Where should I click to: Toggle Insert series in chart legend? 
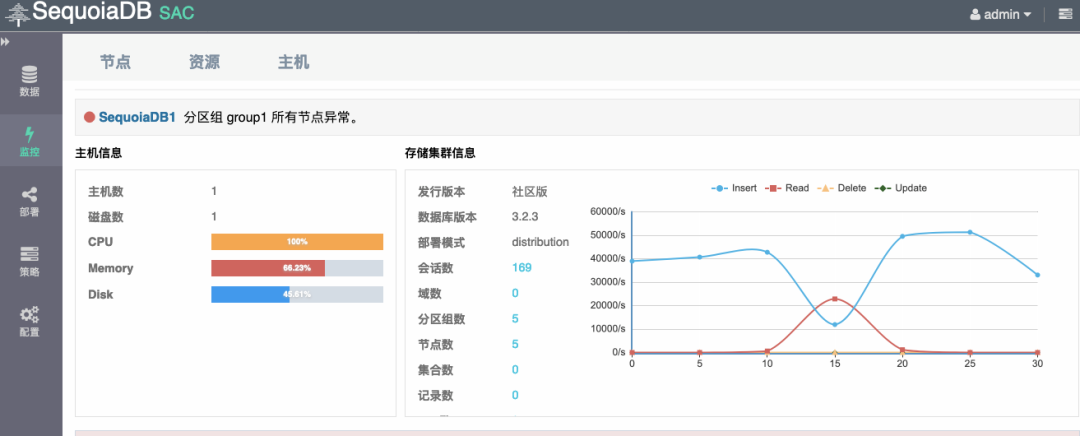pos(734,188)
